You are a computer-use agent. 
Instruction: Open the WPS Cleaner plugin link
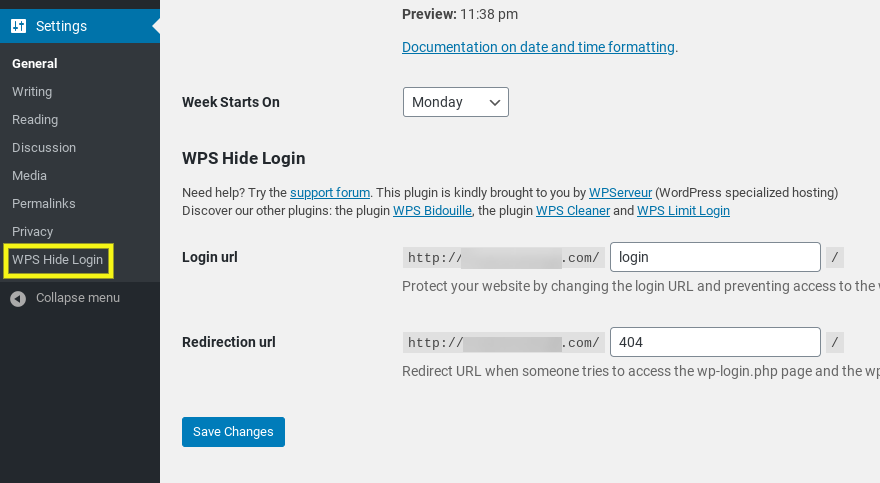point(573,210)
